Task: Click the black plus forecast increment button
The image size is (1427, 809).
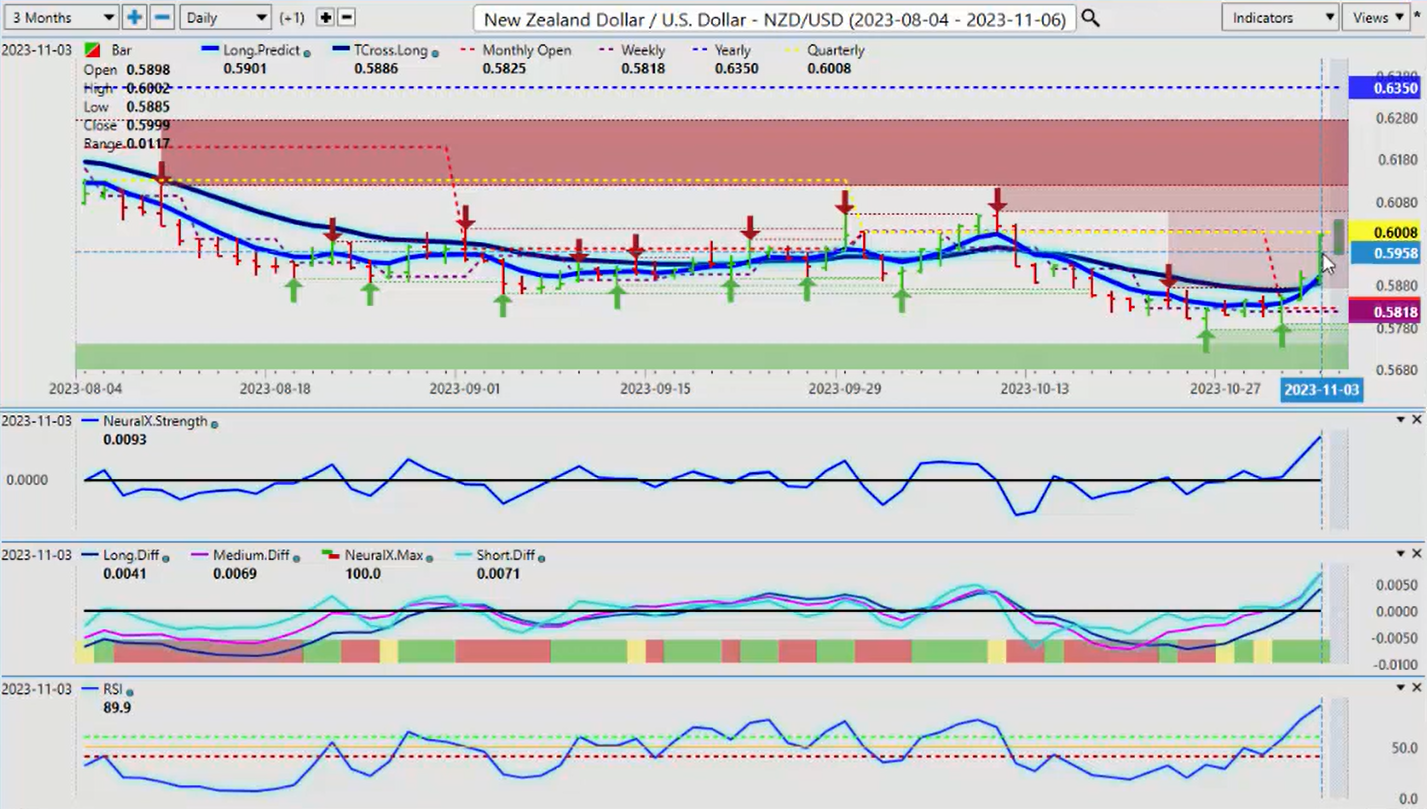Action: (325, 17)
